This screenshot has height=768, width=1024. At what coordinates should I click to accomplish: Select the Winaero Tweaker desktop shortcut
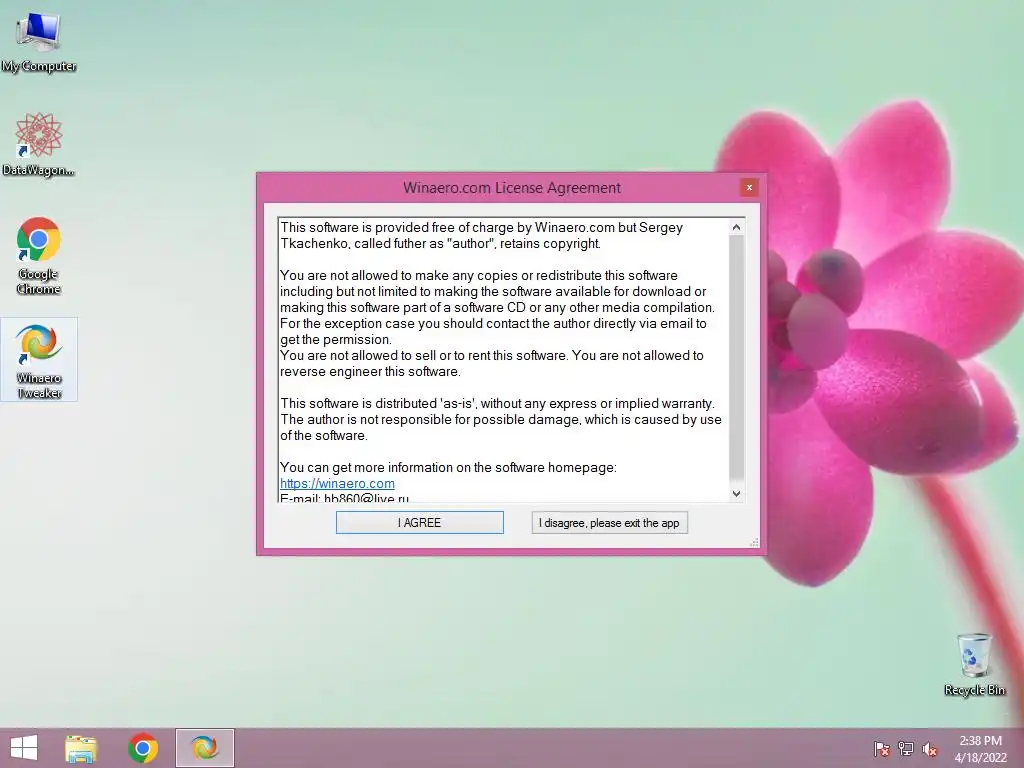coord(39,360)
